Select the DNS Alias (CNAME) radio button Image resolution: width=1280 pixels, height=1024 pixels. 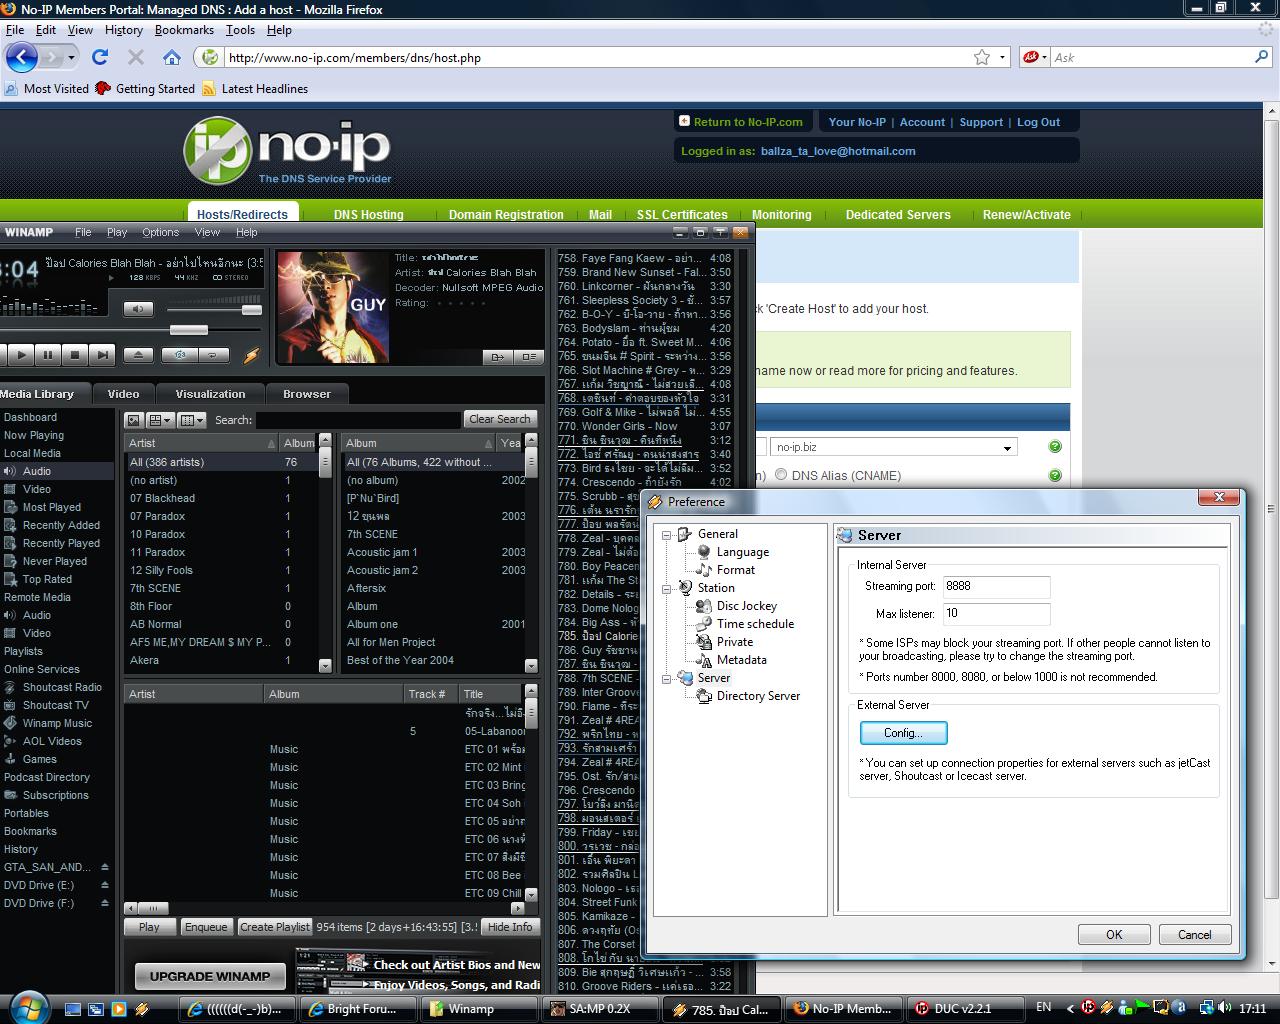tap(782, 475)
